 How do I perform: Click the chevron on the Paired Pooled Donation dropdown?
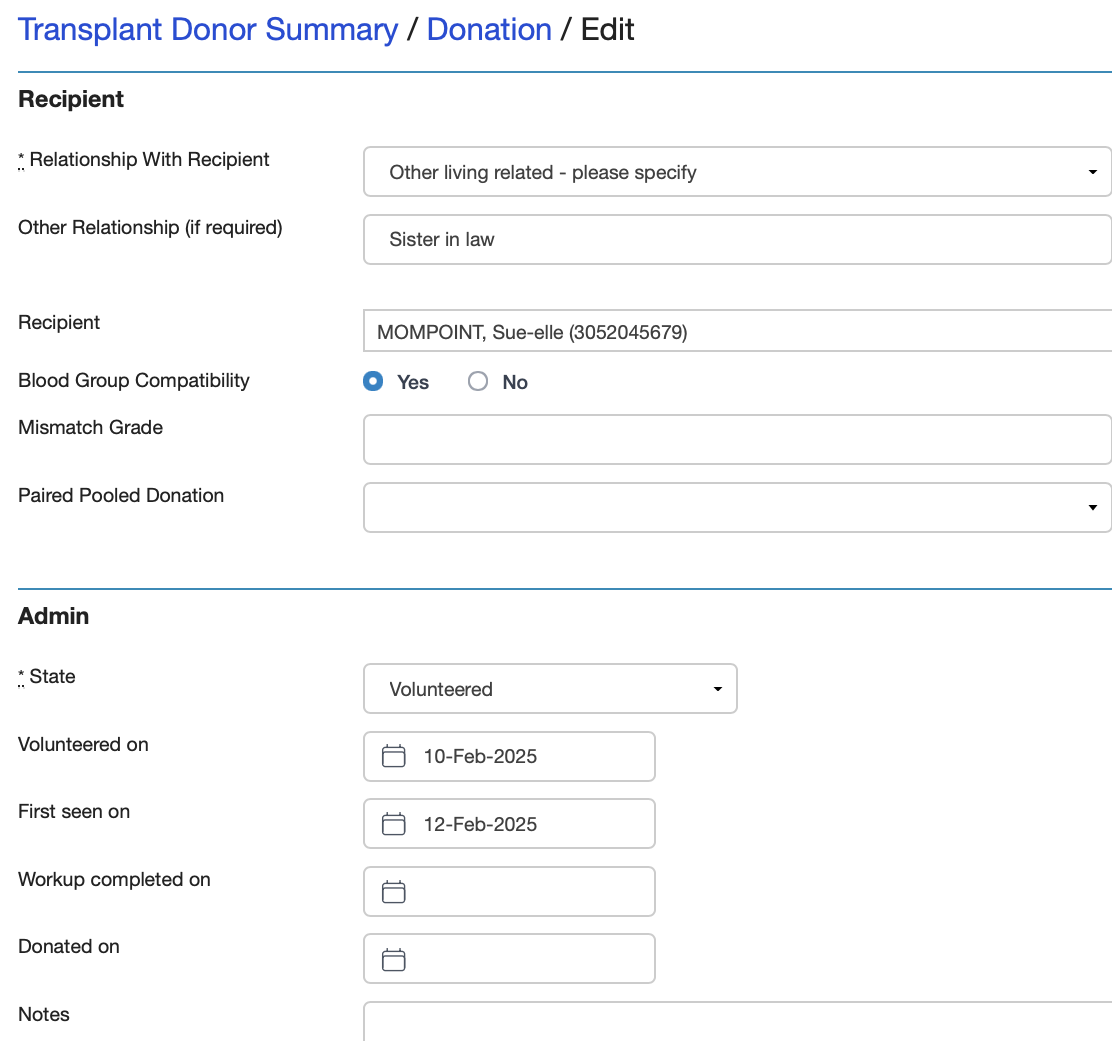1092,507
